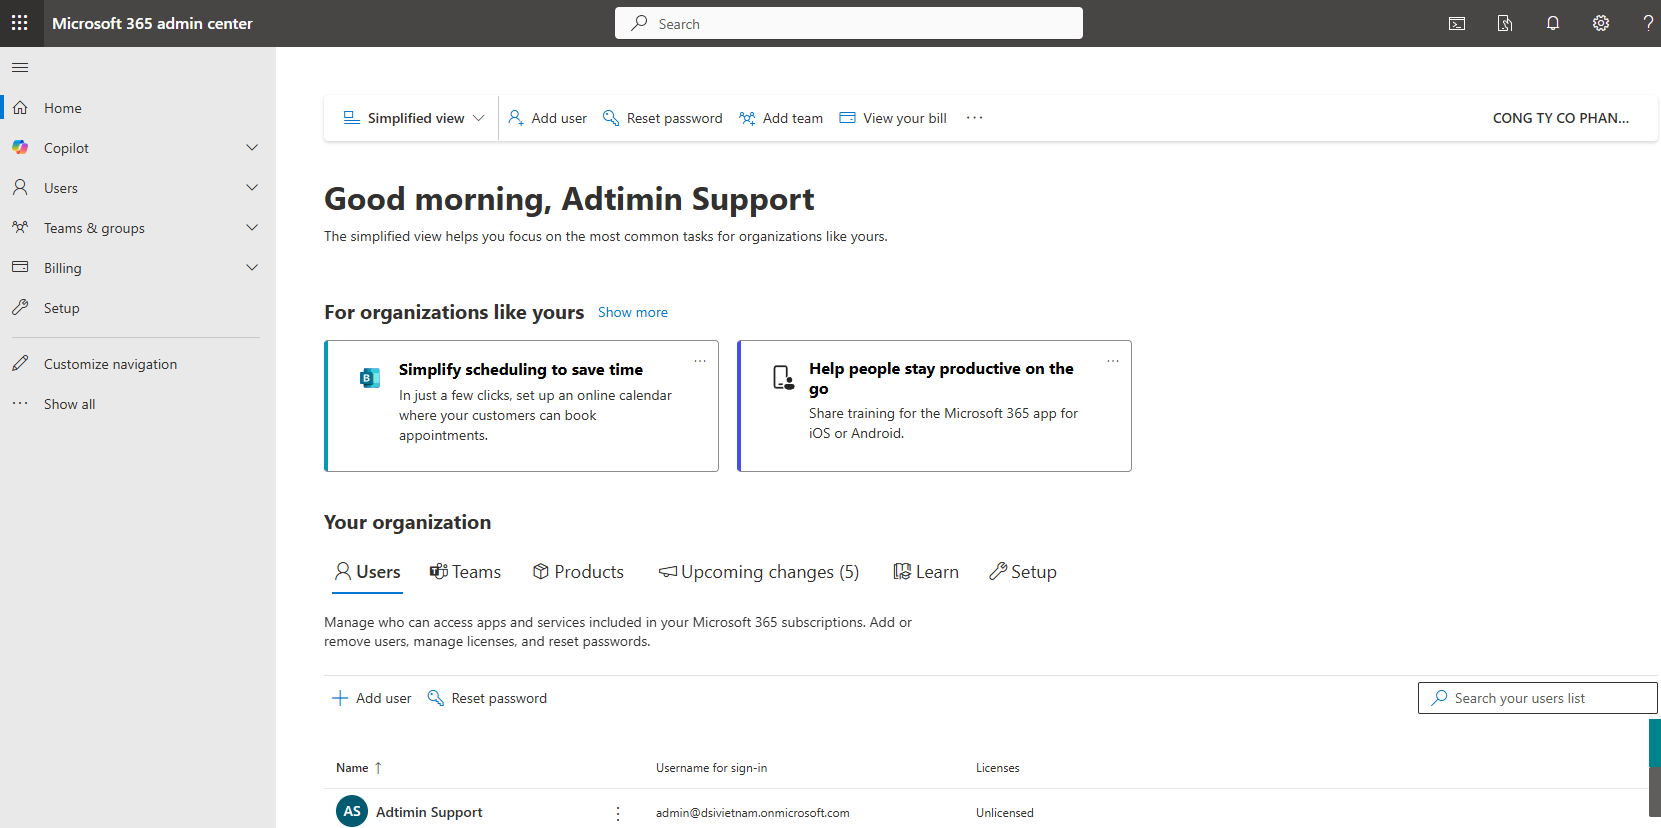Sort by Name column arrow

tap(378, 768)
